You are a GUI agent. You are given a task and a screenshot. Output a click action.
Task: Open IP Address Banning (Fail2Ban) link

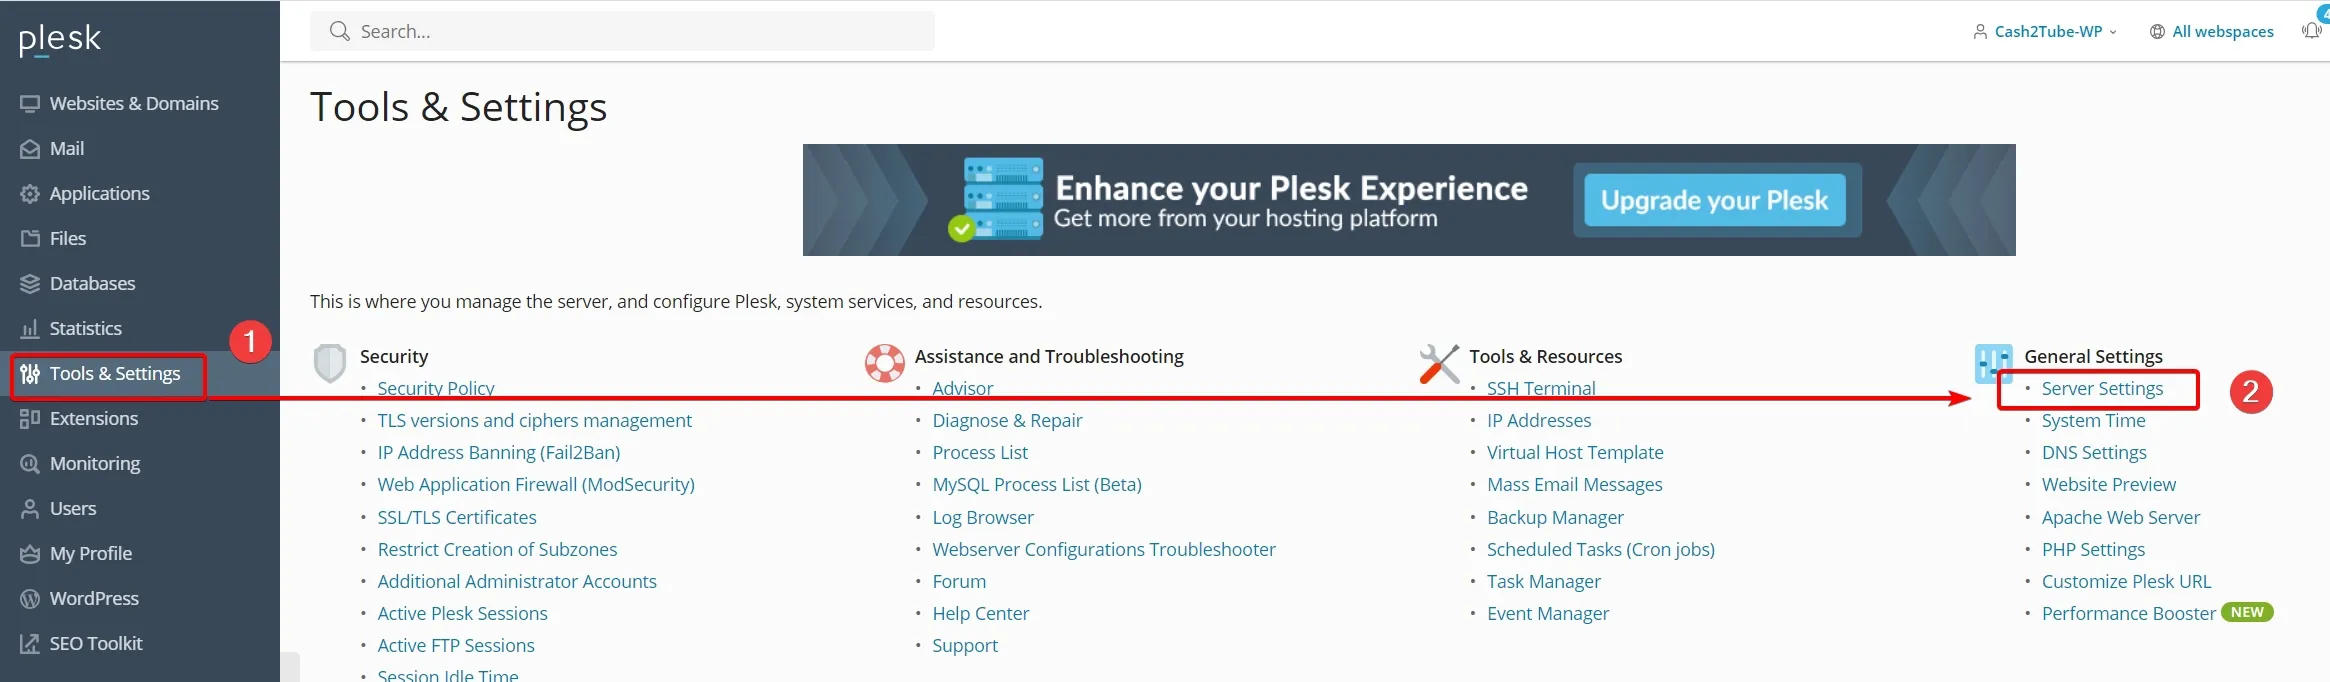(499, 453)
